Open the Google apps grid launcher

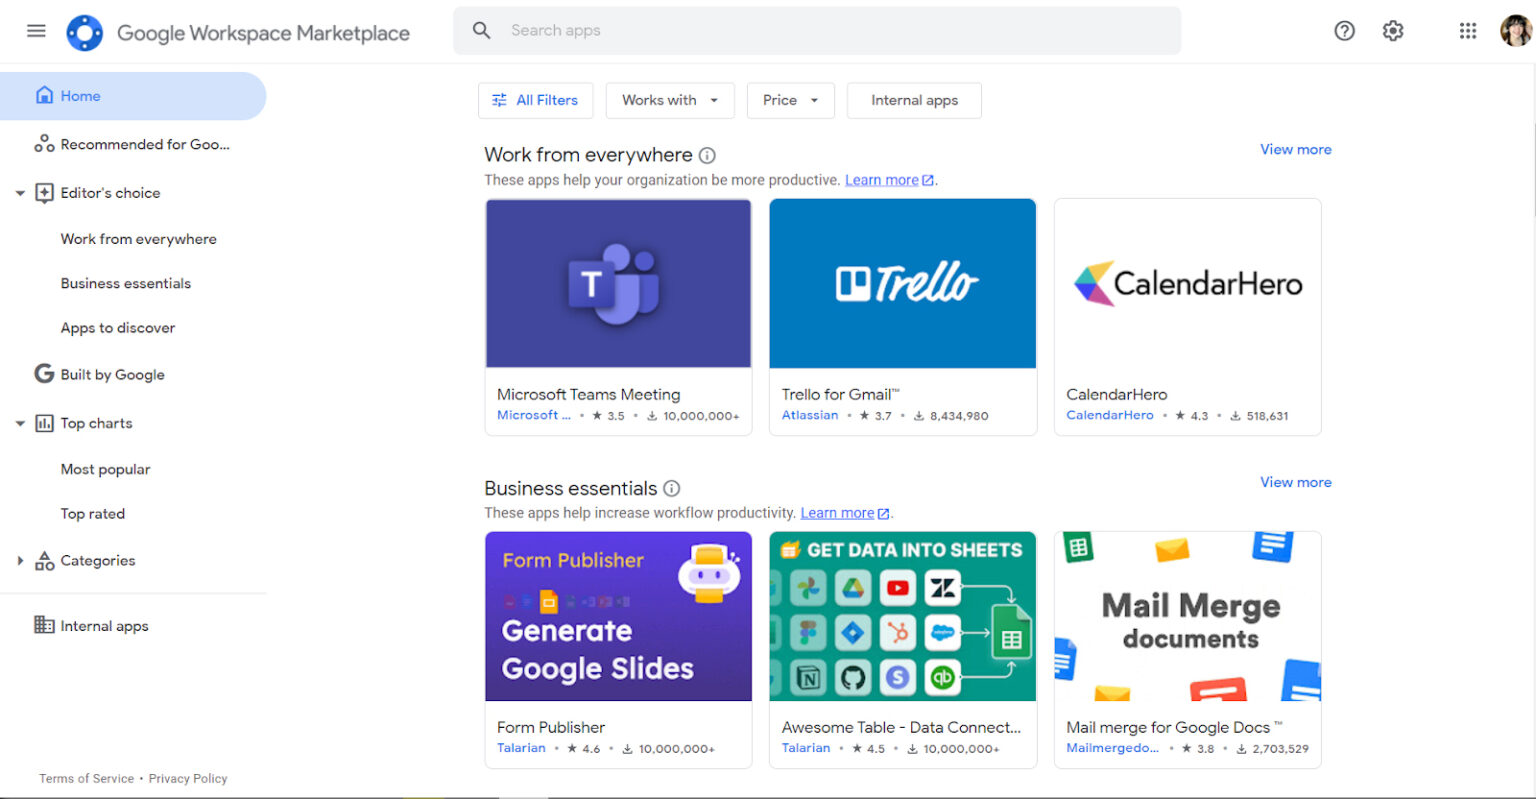click(x=1467, y=31)
